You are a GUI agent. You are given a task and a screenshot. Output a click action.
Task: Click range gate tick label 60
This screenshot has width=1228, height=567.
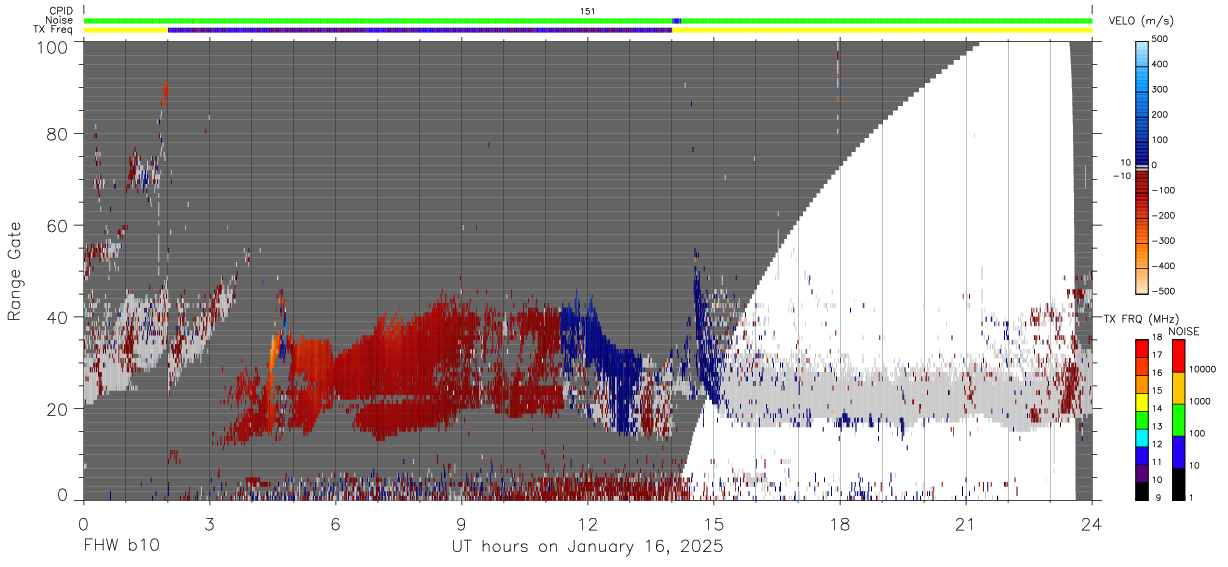pyautogui.click(x=59, y=225)
